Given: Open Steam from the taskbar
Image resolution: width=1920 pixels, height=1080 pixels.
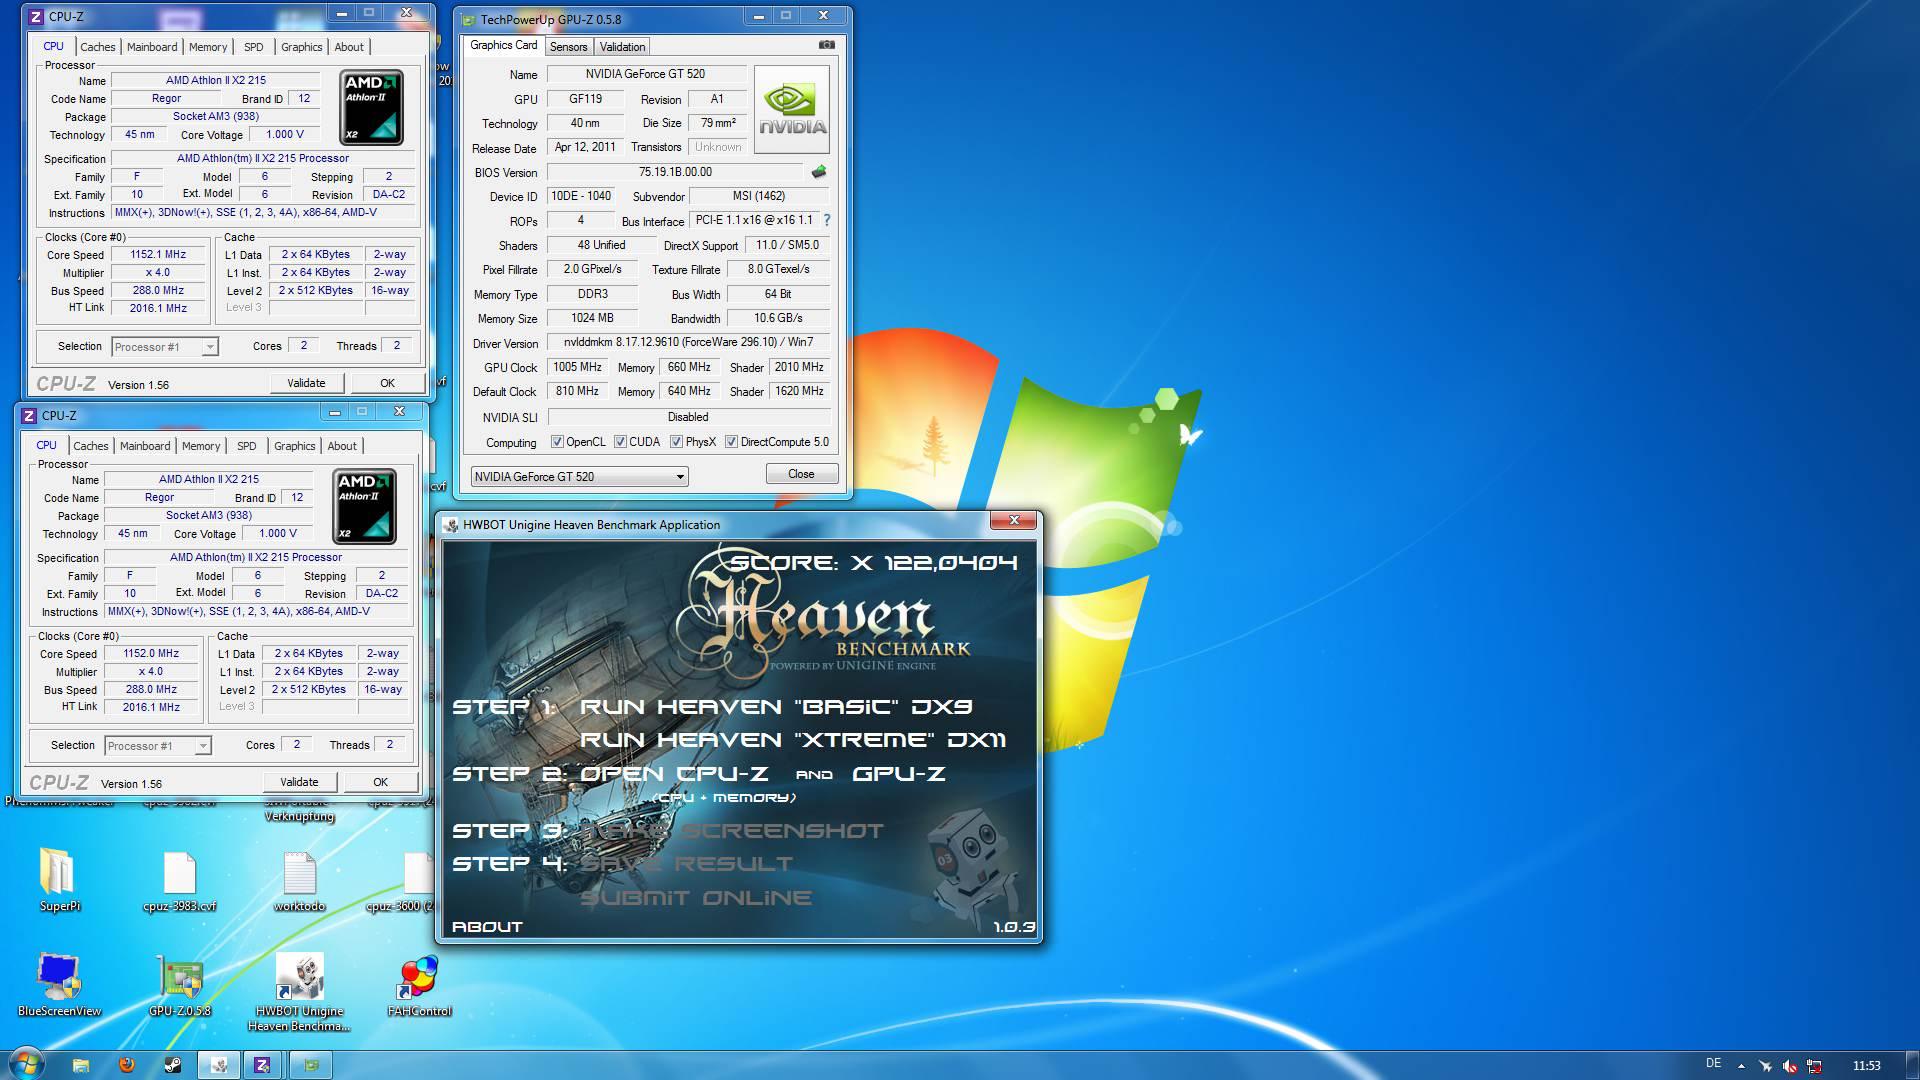Looking at the screenshot, I should [173, 1065].
